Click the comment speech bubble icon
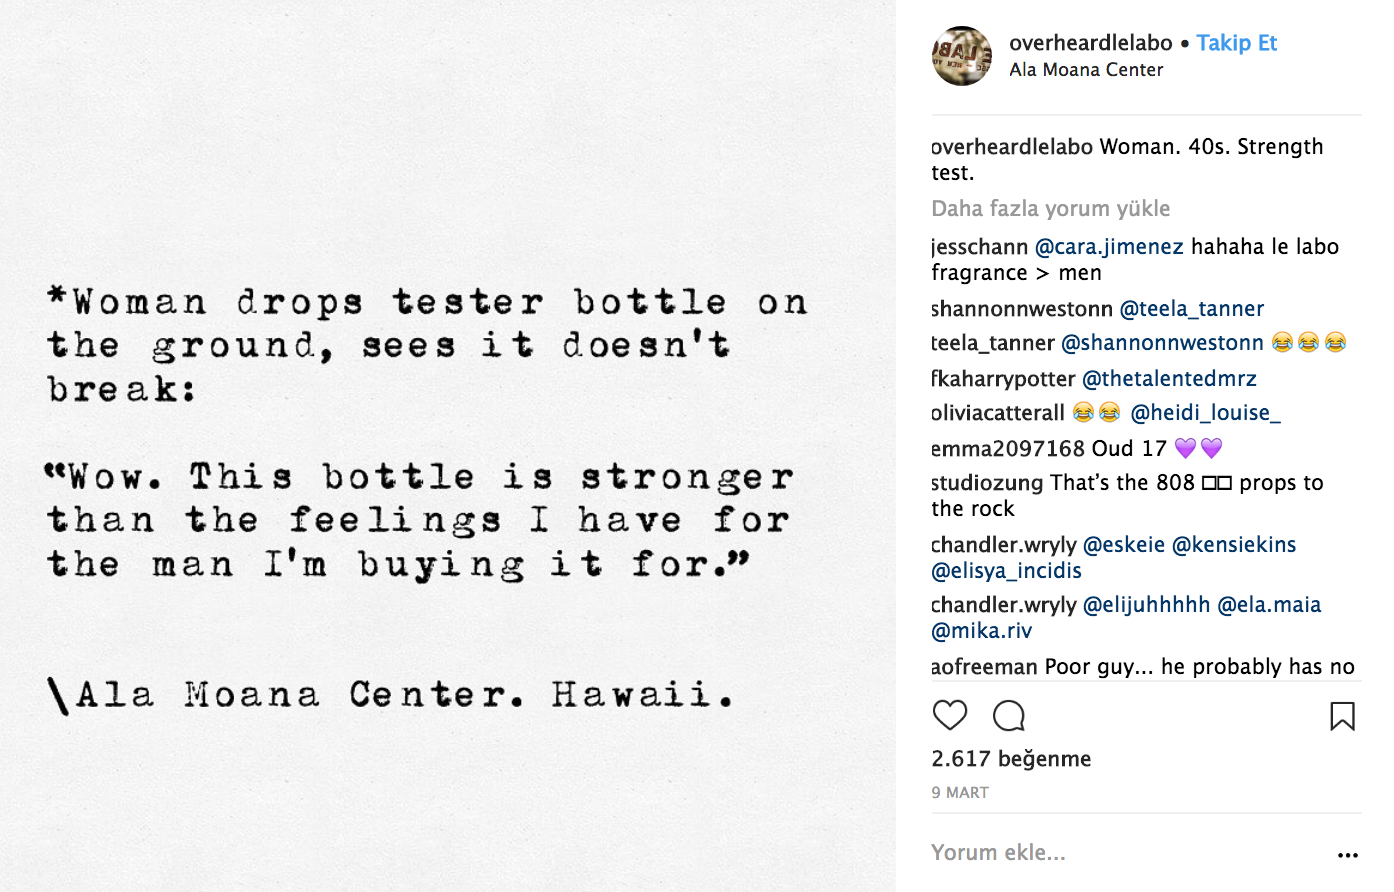1394x892 pixels. tap(1009, 716)
